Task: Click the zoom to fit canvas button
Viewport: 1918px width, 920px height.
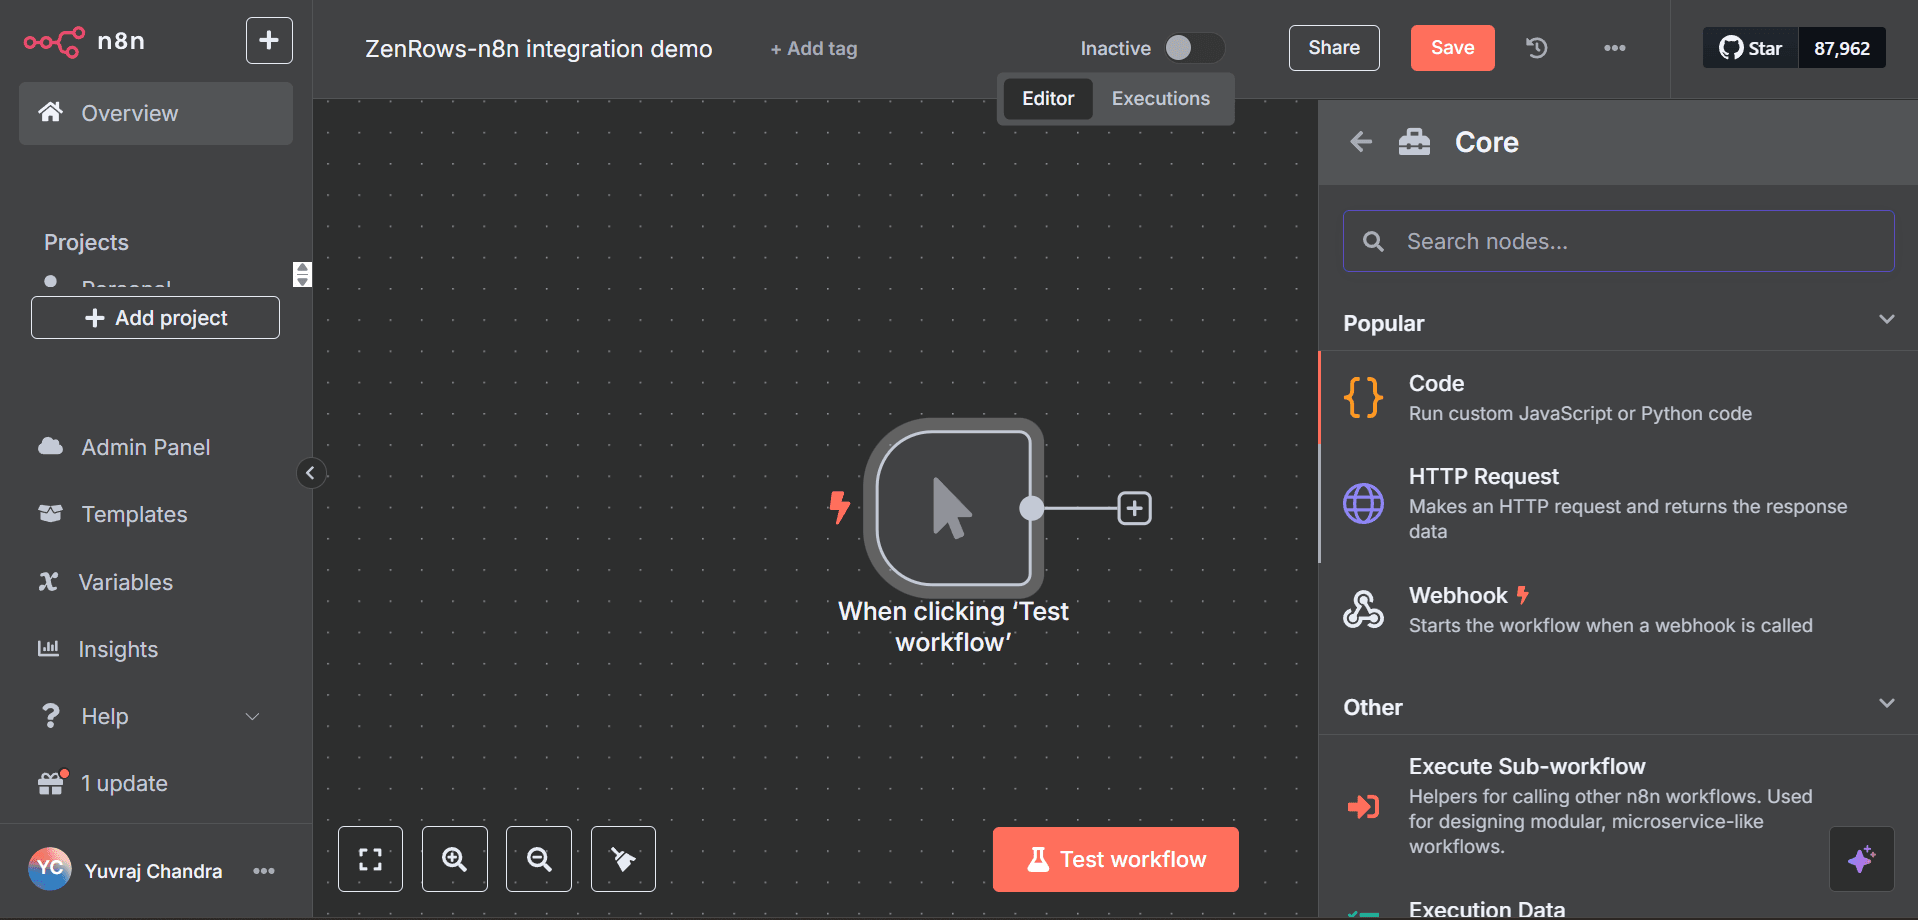Action: click(x=371, y=859)
